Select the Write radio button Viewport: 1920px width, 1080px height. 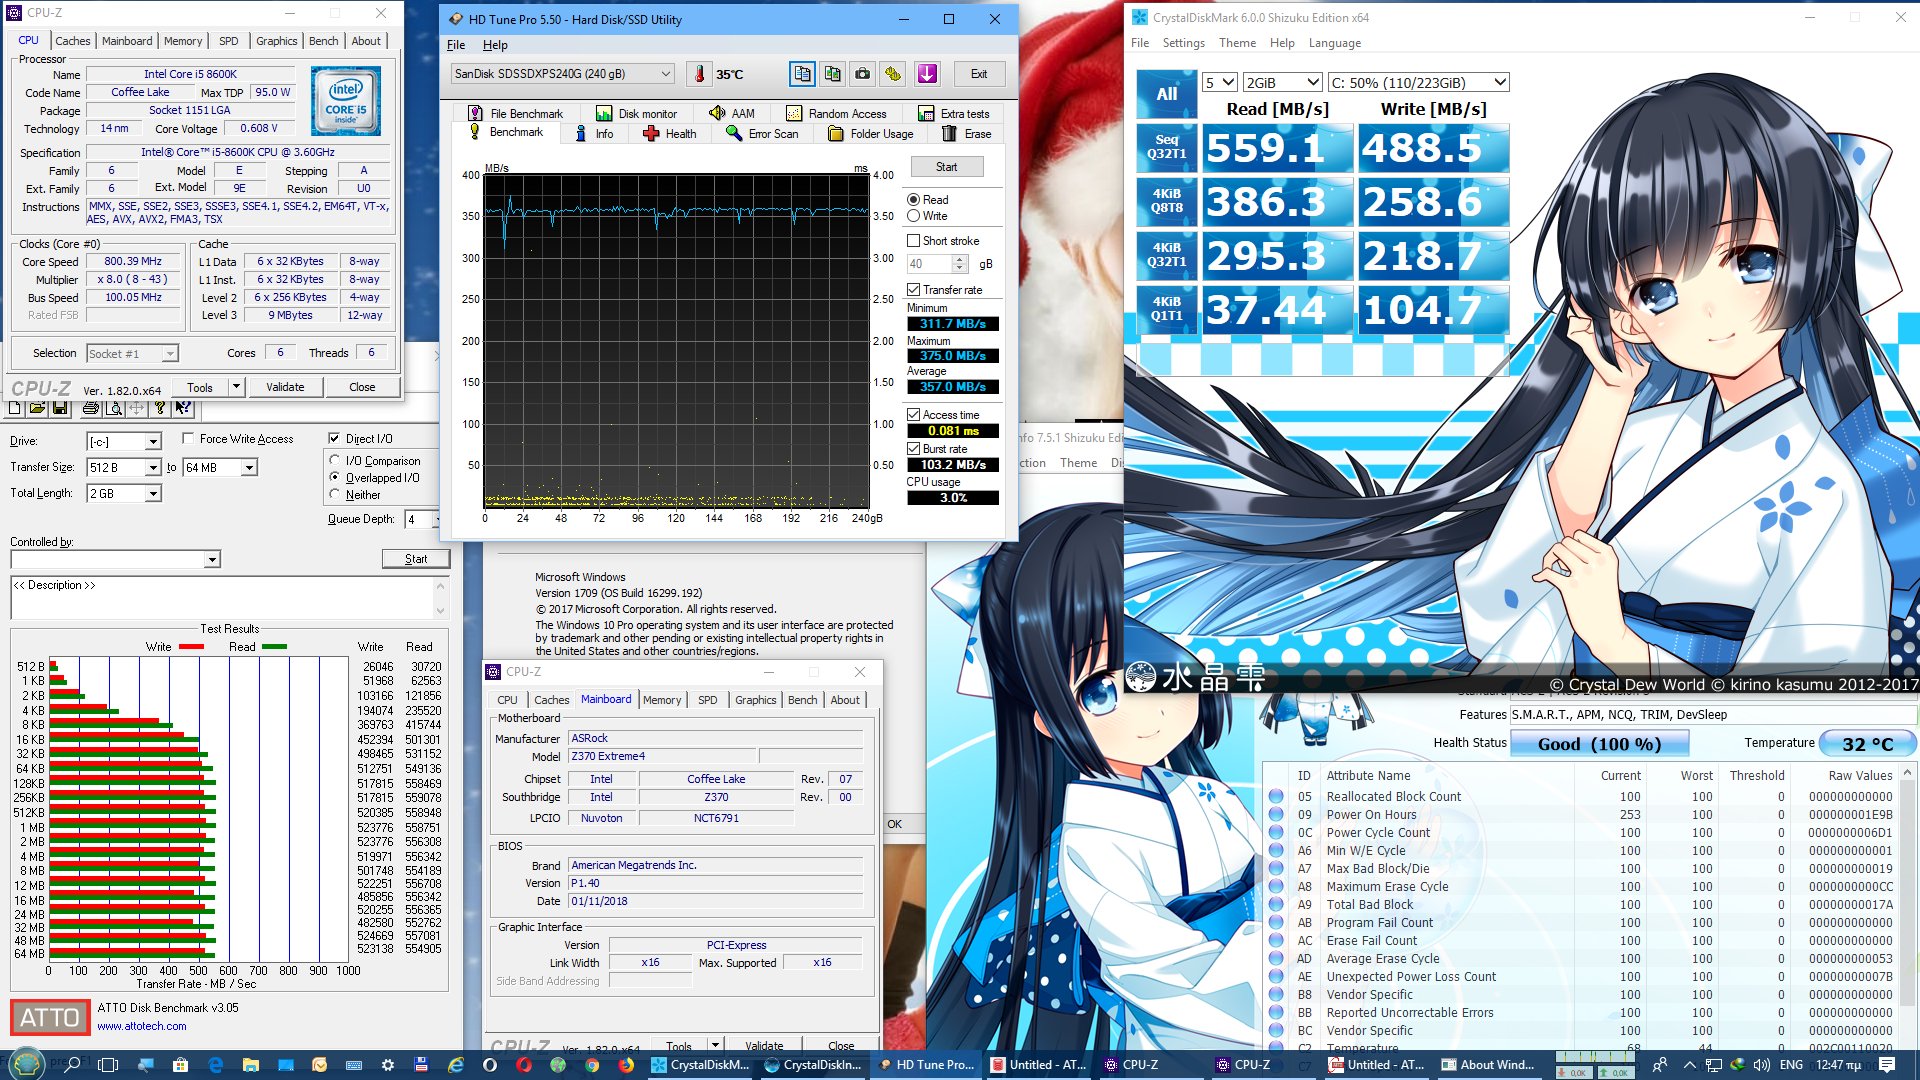point(913,216)
